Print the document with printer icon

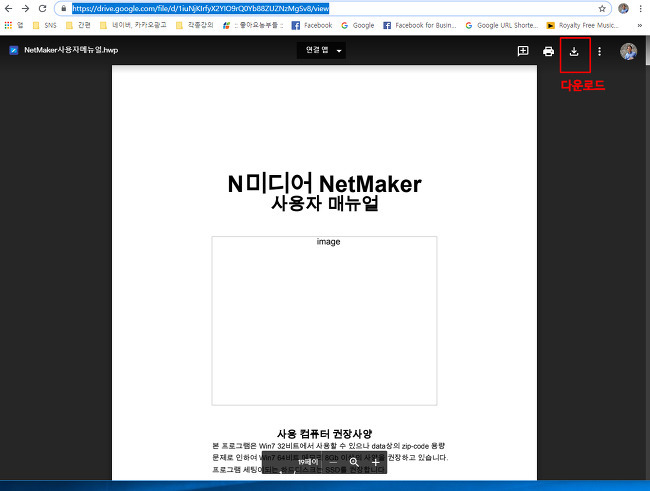548,51
